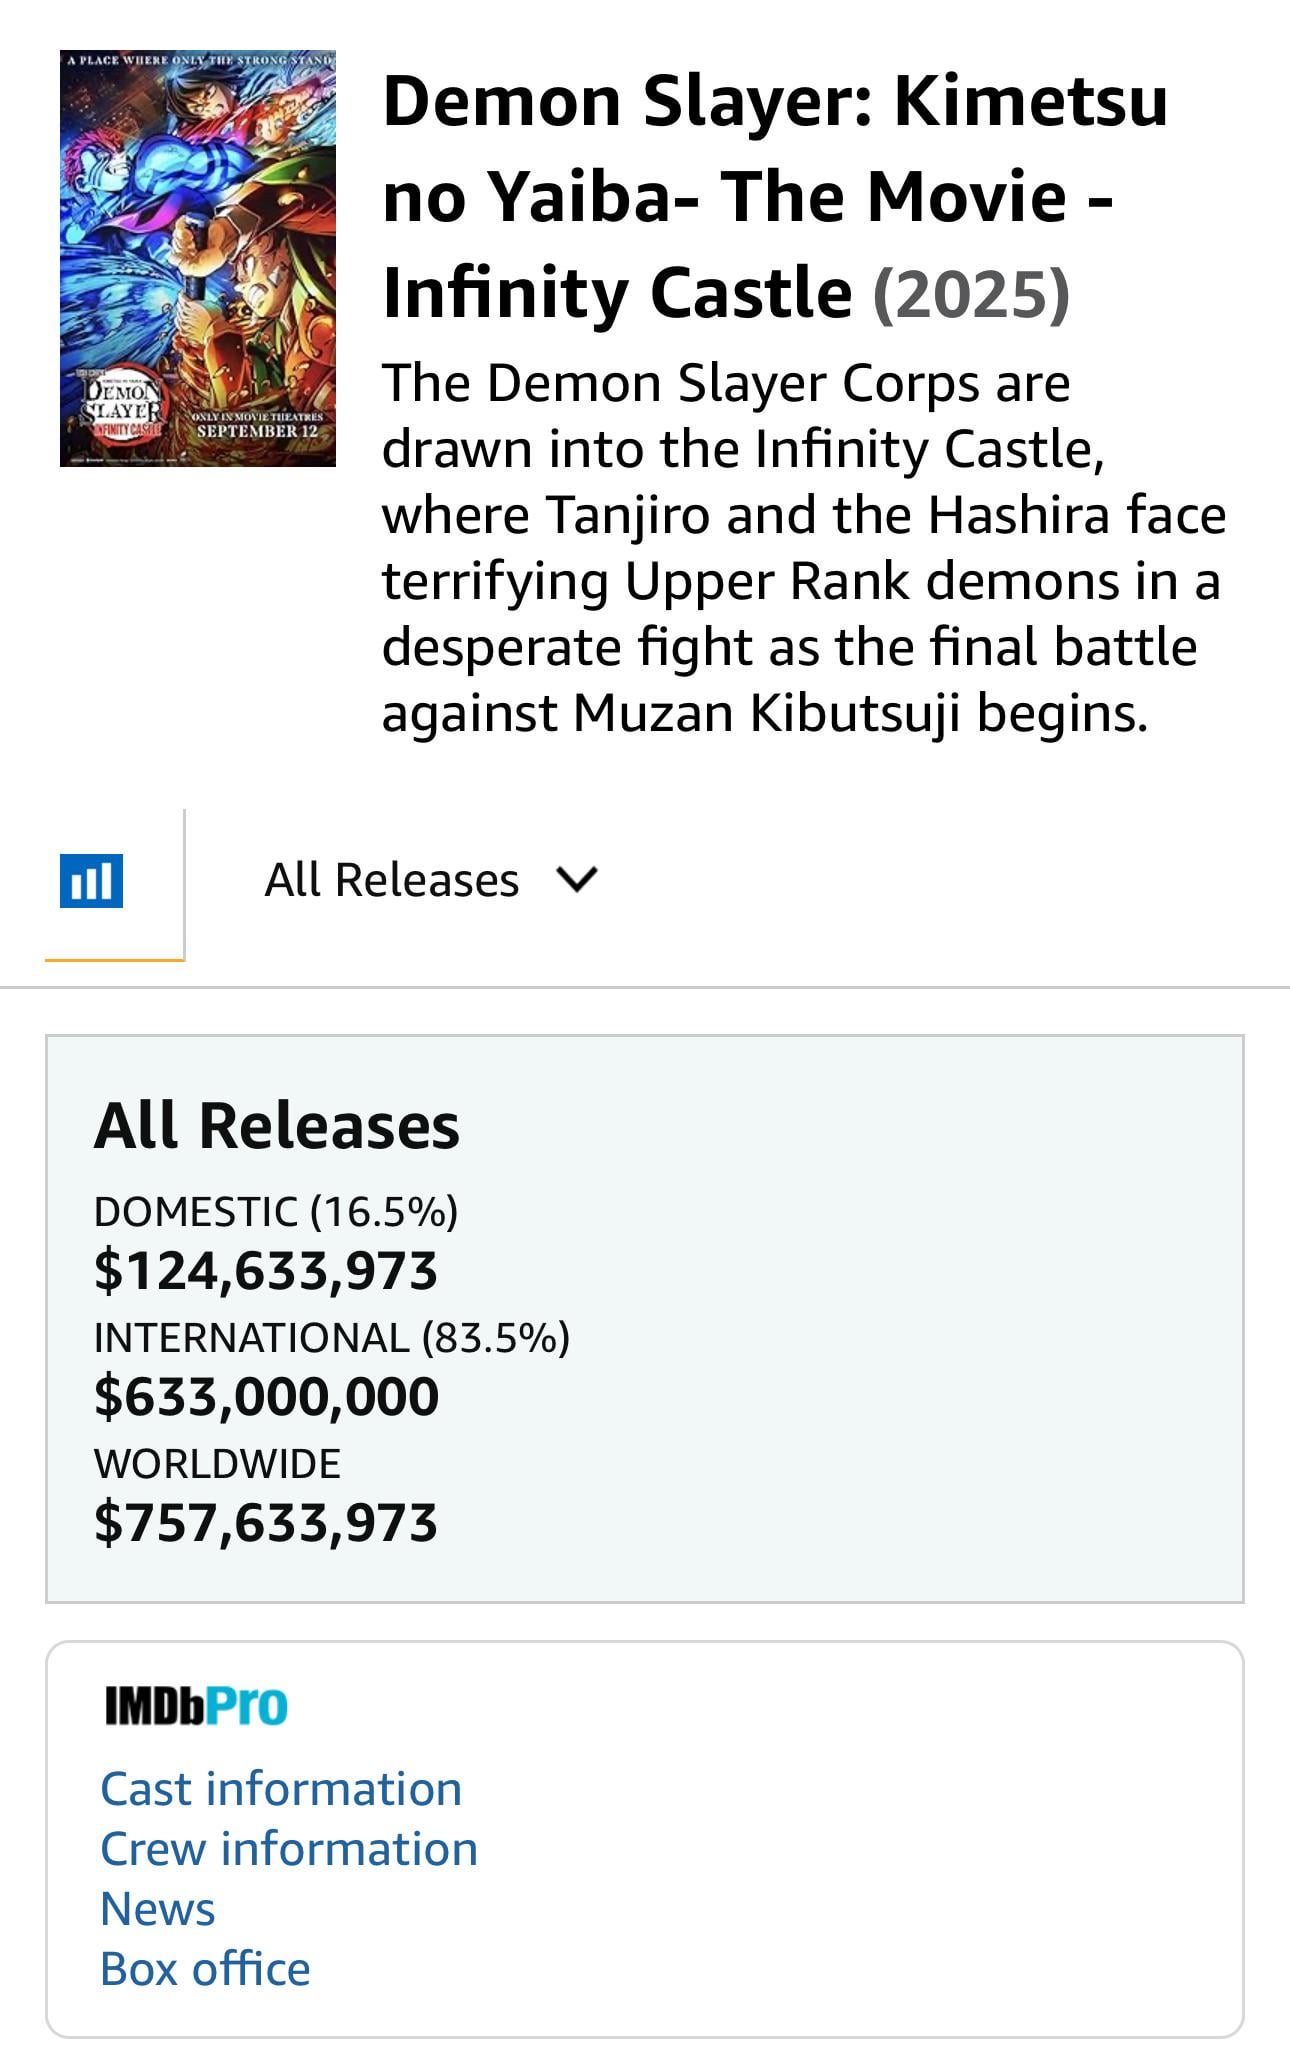Open the Box office link under IMDbPro
Screen dimensions: 1290x2063
(205, 1969)
